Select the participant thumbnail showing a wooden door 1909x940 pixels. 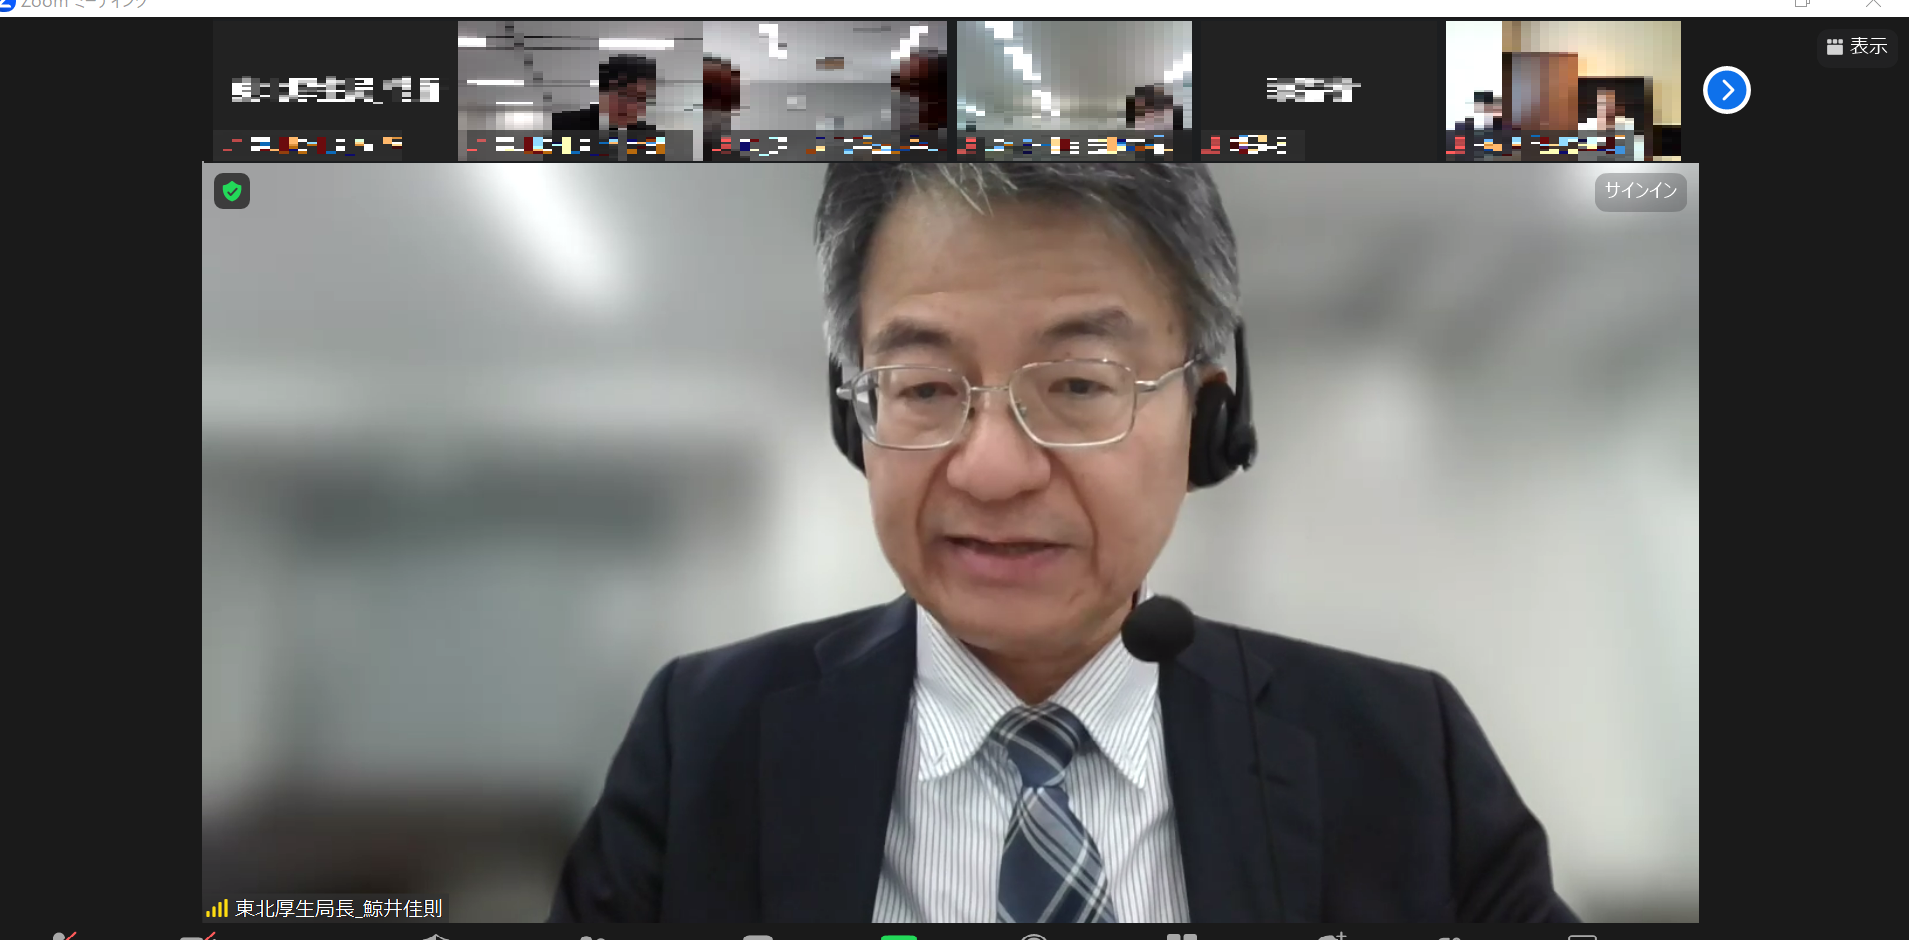click(1562, 90)
